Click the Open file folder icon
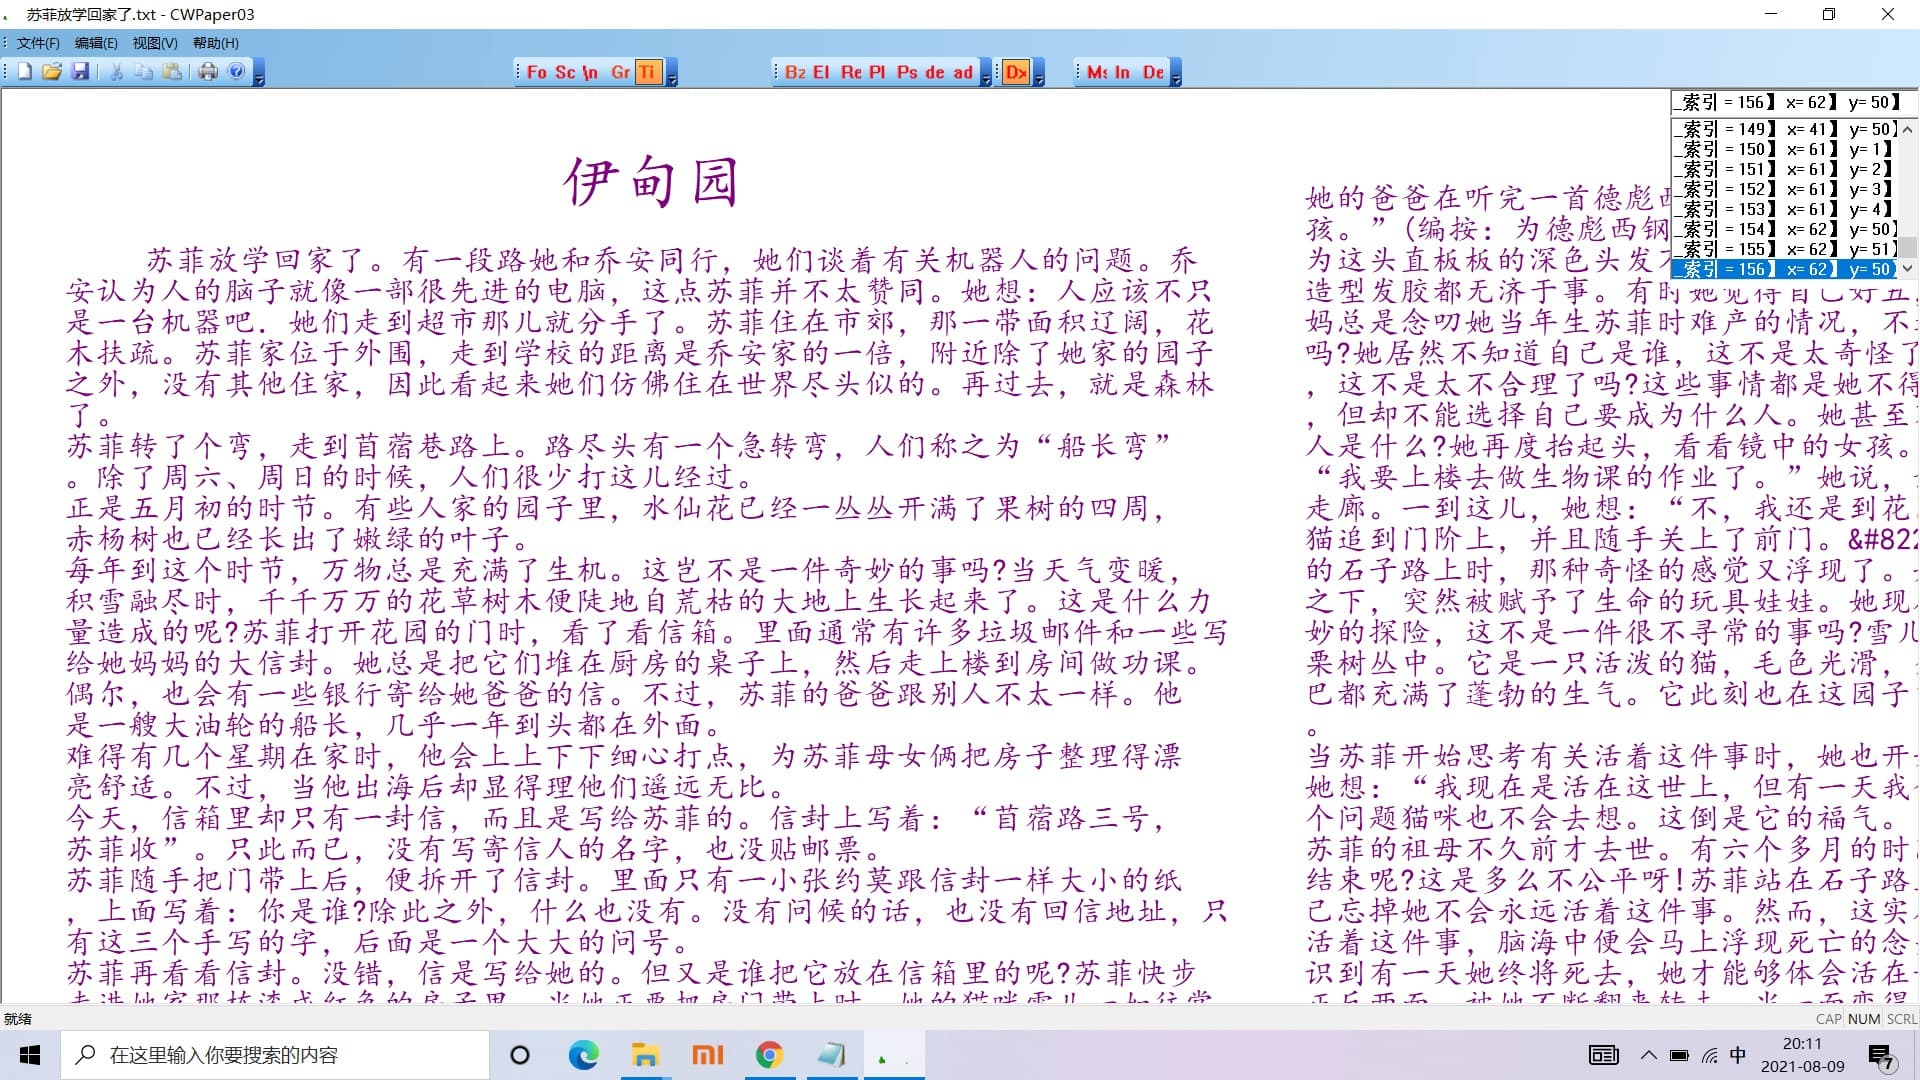The width and height of the screenshot is (1920, 1080). 52,72
